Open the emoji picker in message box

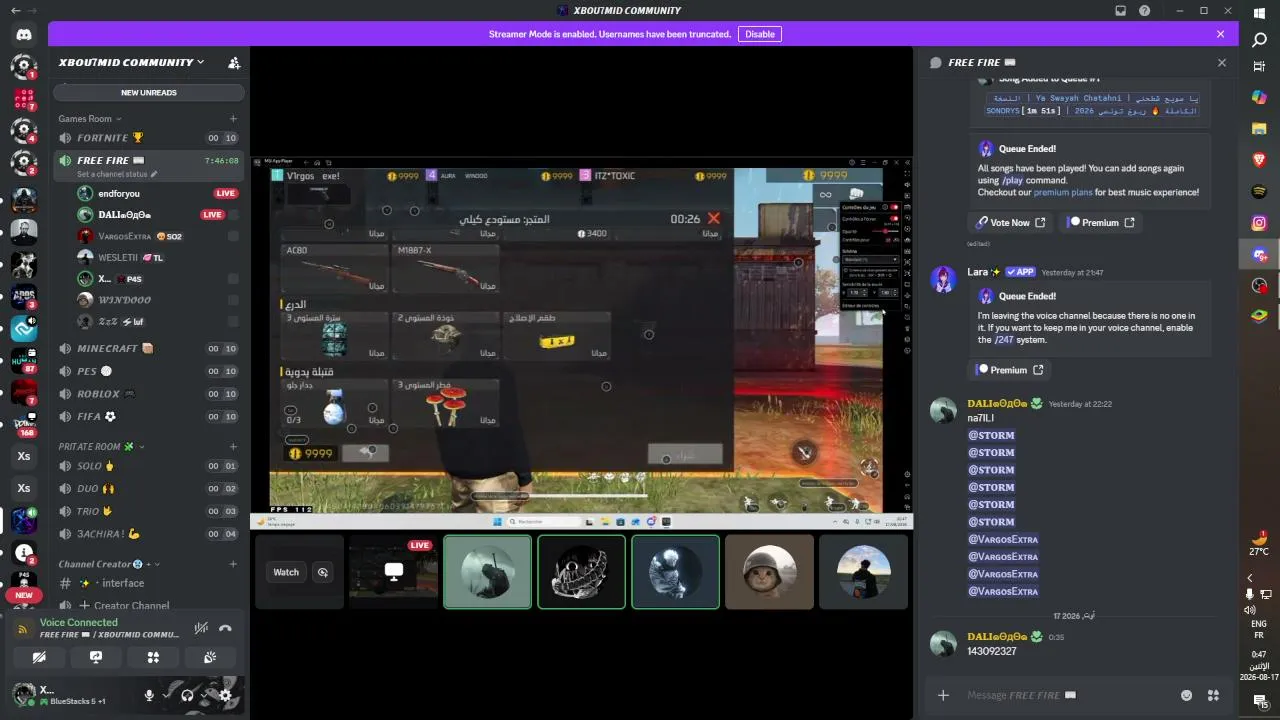tap(1187, 695)
